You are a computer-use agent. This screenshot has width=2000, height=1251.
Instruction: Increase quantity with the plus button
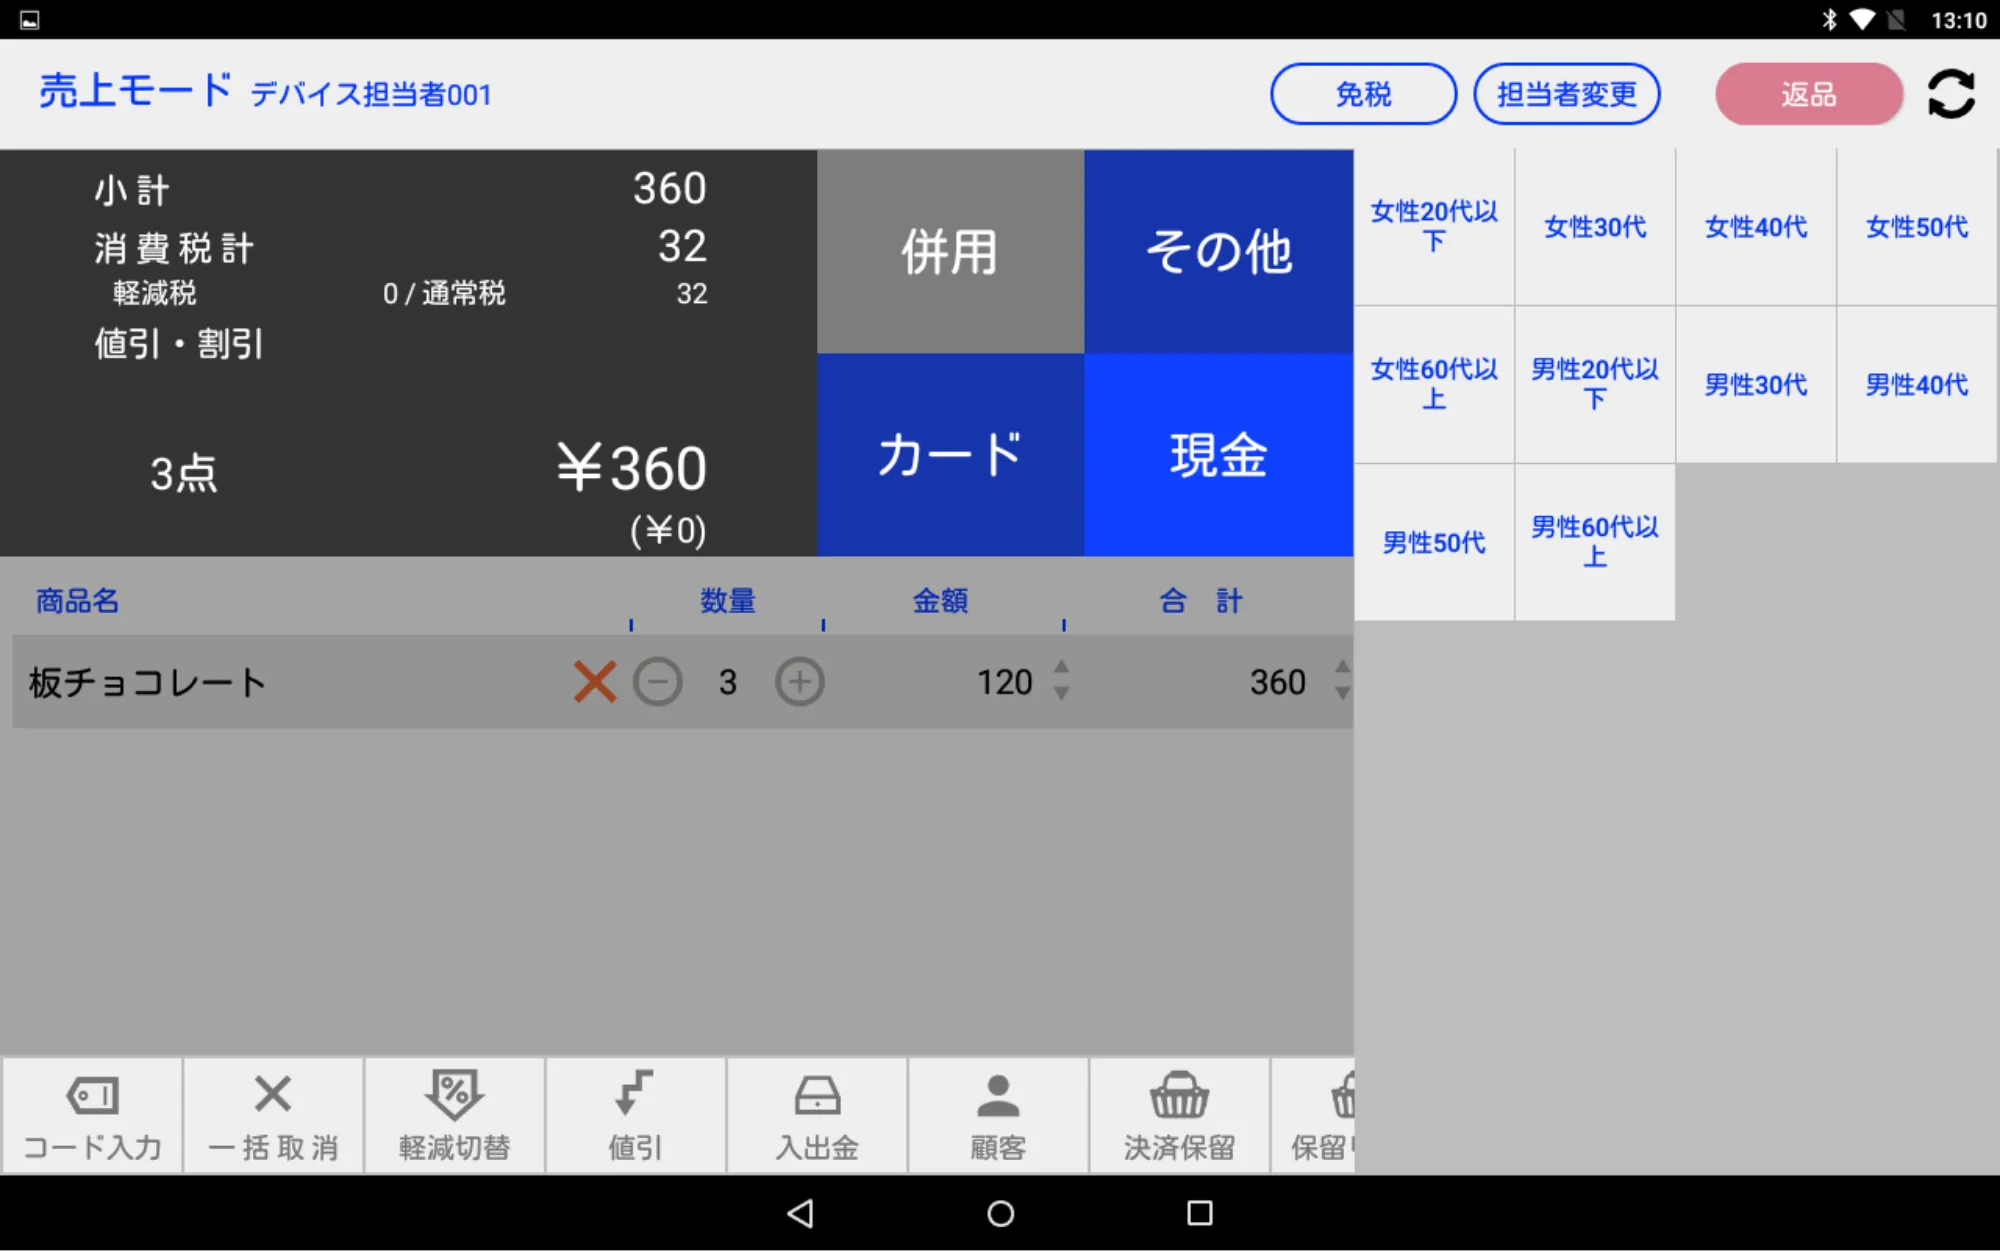[799, 681]
